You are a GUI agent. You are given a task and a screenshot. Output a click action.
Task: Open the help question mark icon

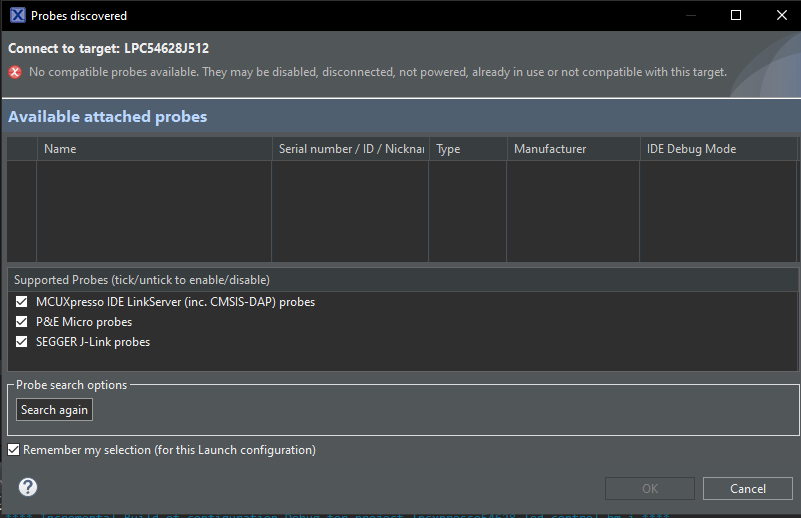[x=28, y=488]
